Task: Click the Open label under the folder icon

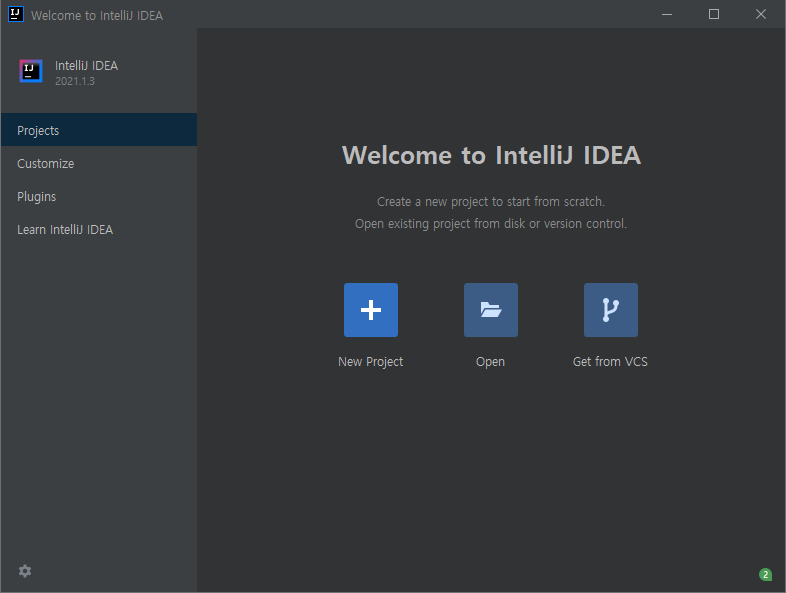Action: point(490,361)
